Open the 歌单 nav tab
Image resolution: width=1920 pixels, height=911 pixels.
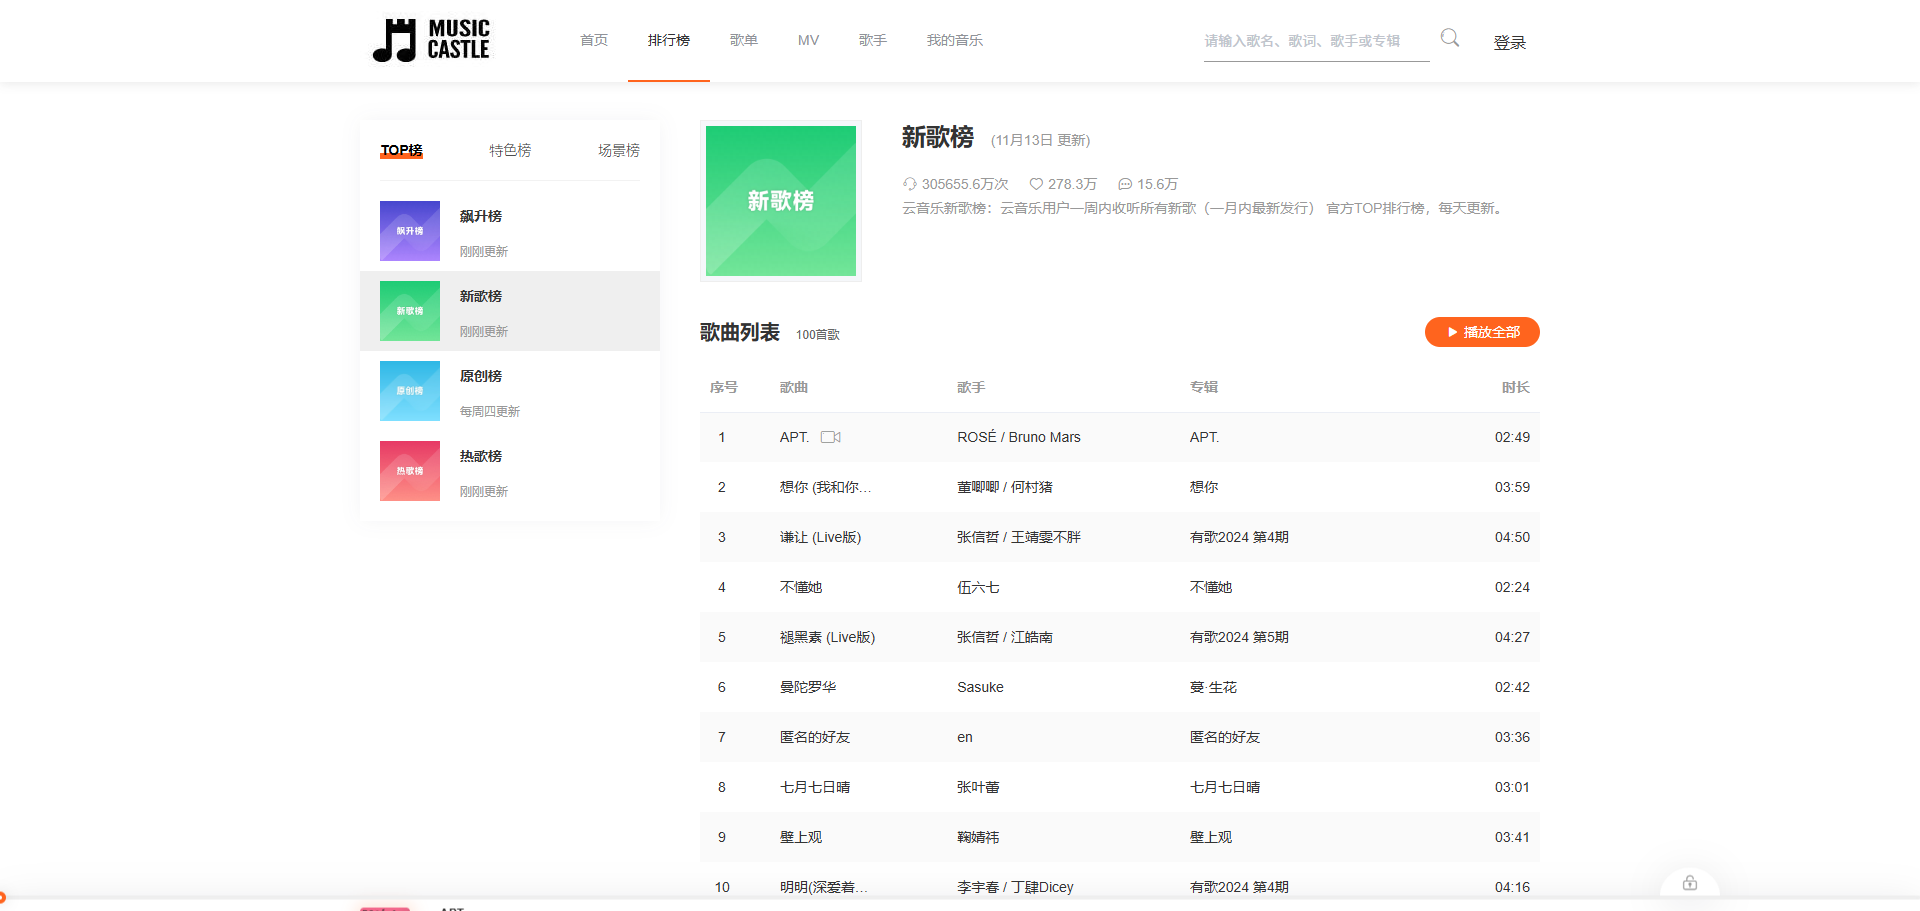click(744, 40)
